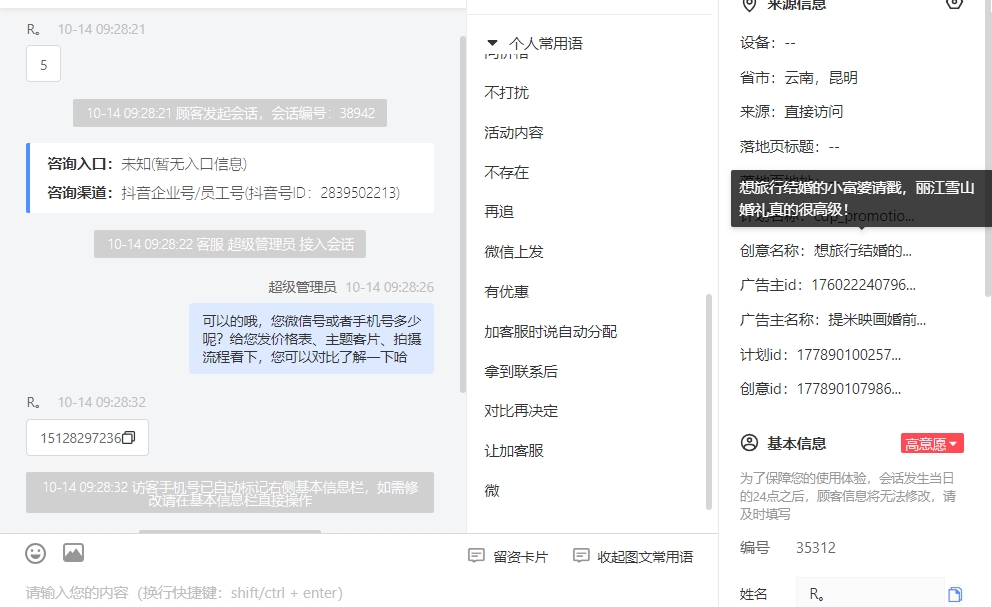Click the 访客手机号已自动标记 notice
The width and height of the screenshot is (992, 607).
pyautogui.click(x=230, y=492)
